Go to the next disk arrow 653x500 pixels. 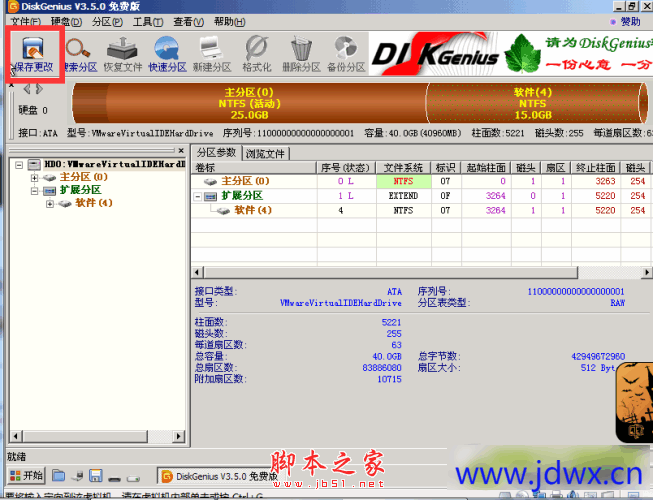39,89
